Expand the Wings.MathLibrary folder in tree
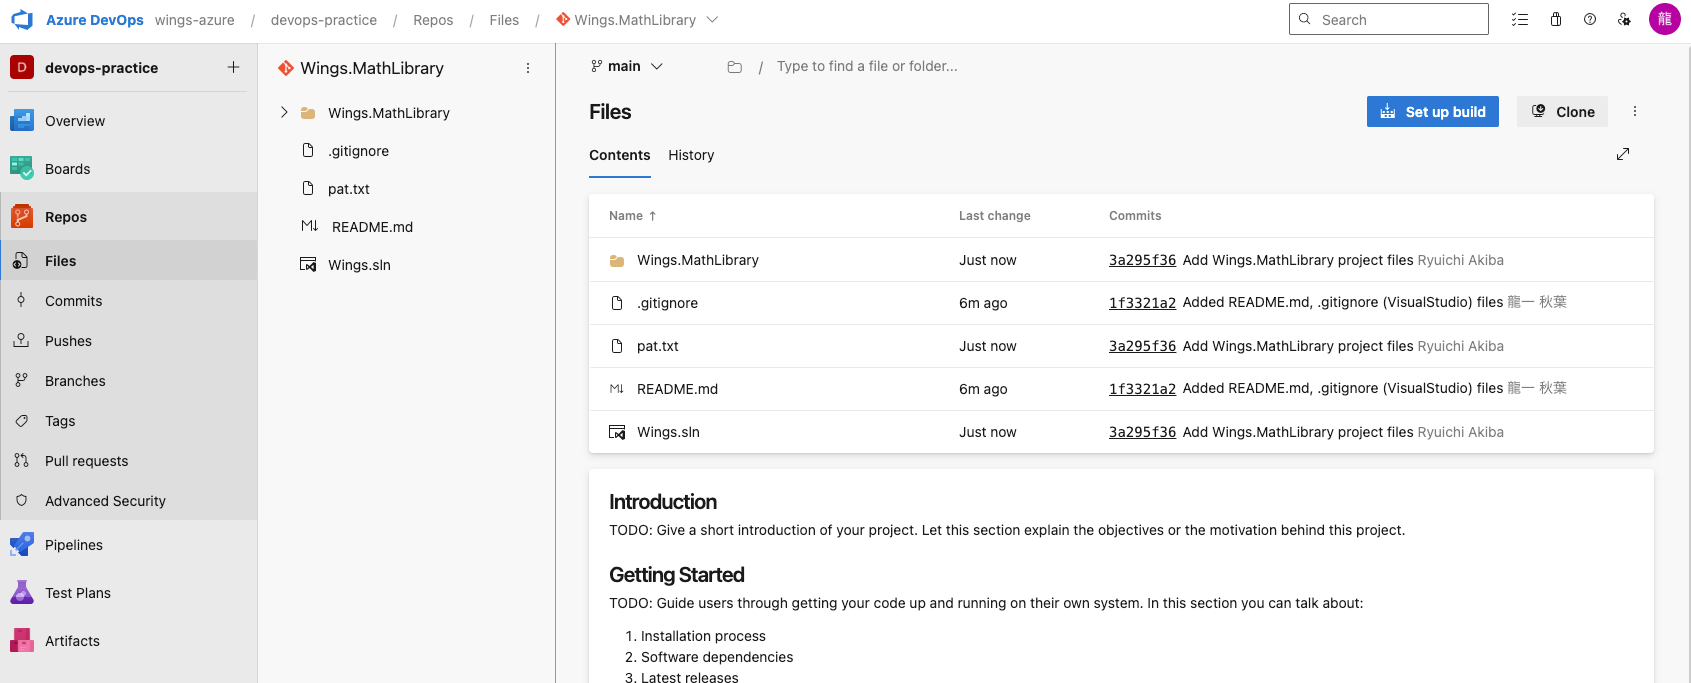The height and width of the screenshot is (683, 1691). tap(284, 113)
